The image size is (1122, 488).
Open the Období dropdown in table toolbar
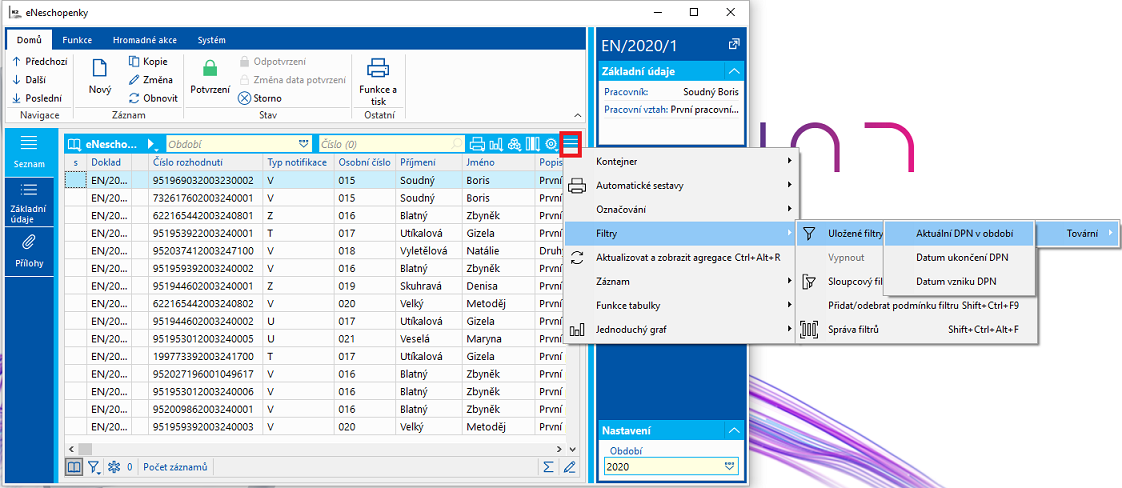(305, 144)
